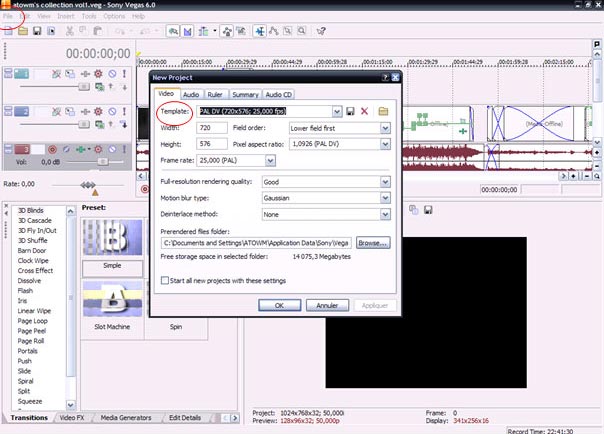Switch to the Audio tab in New Project
The width and height of the screenshot is (604, 434).
click(x=190, y=94)
